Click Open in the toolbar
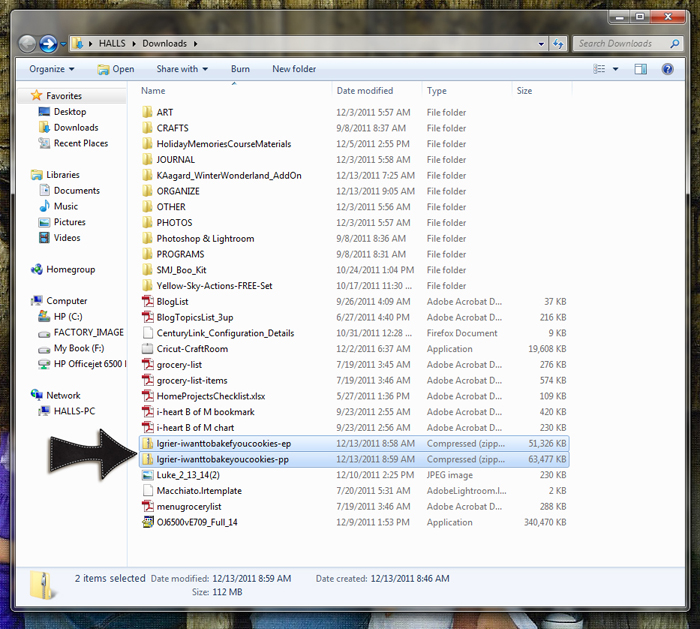 [x=116, y=69]
